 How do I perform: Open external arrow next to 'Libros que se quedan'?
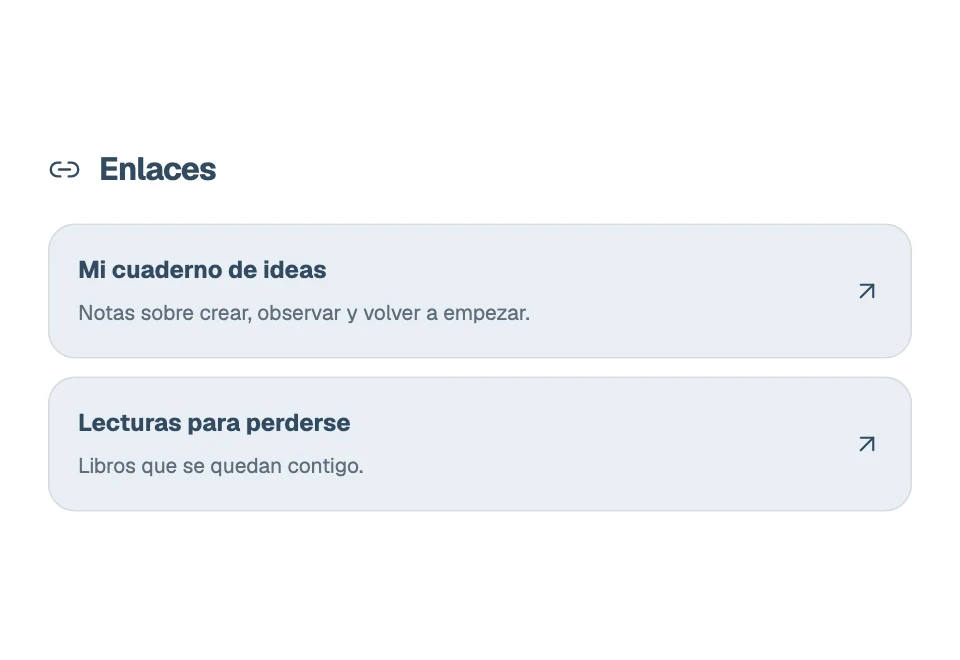pos(867,444)
